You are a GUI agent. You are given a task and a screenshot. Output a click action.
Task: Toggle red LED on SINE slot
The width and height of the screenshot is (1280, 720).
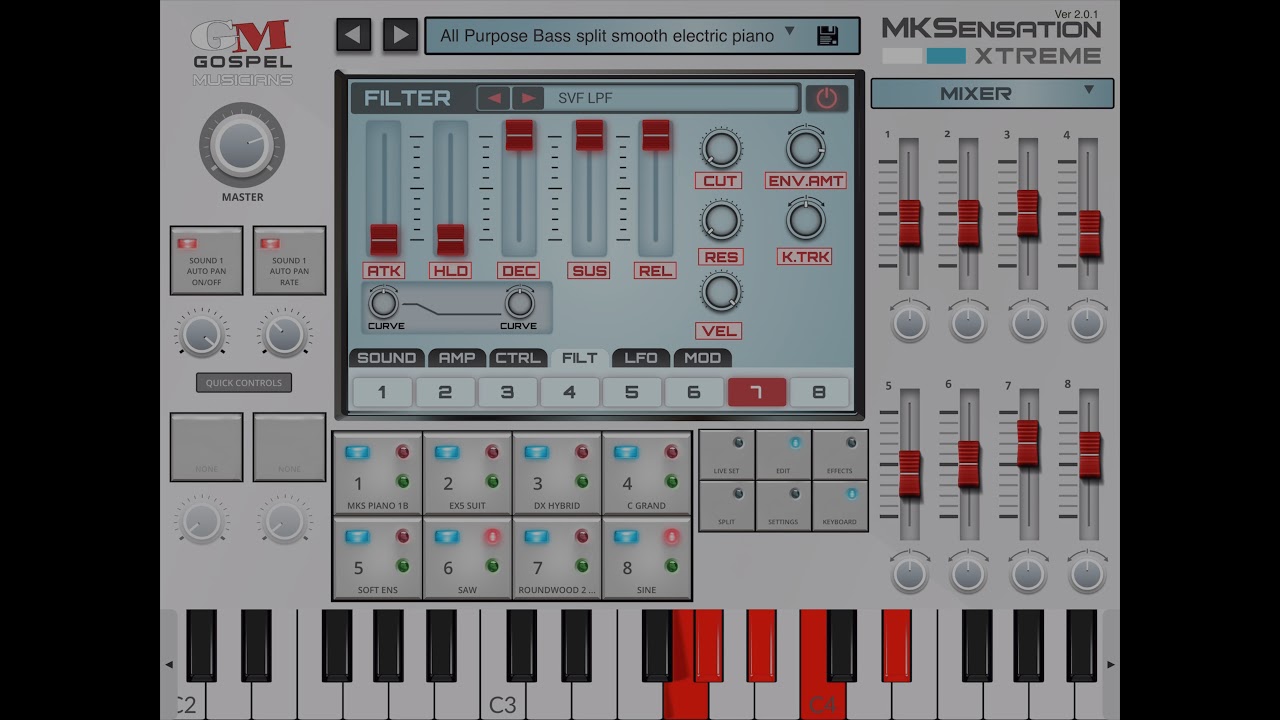[x=671, y=537]
